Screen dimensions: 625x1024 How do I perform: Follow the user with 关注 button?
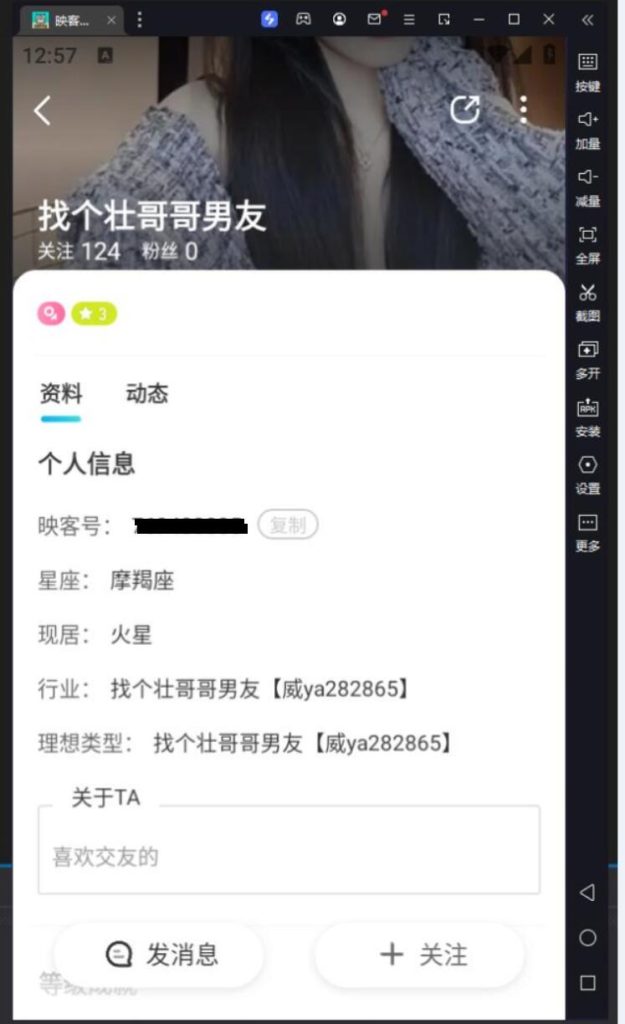pyautogui.click(x=421, y=955)
